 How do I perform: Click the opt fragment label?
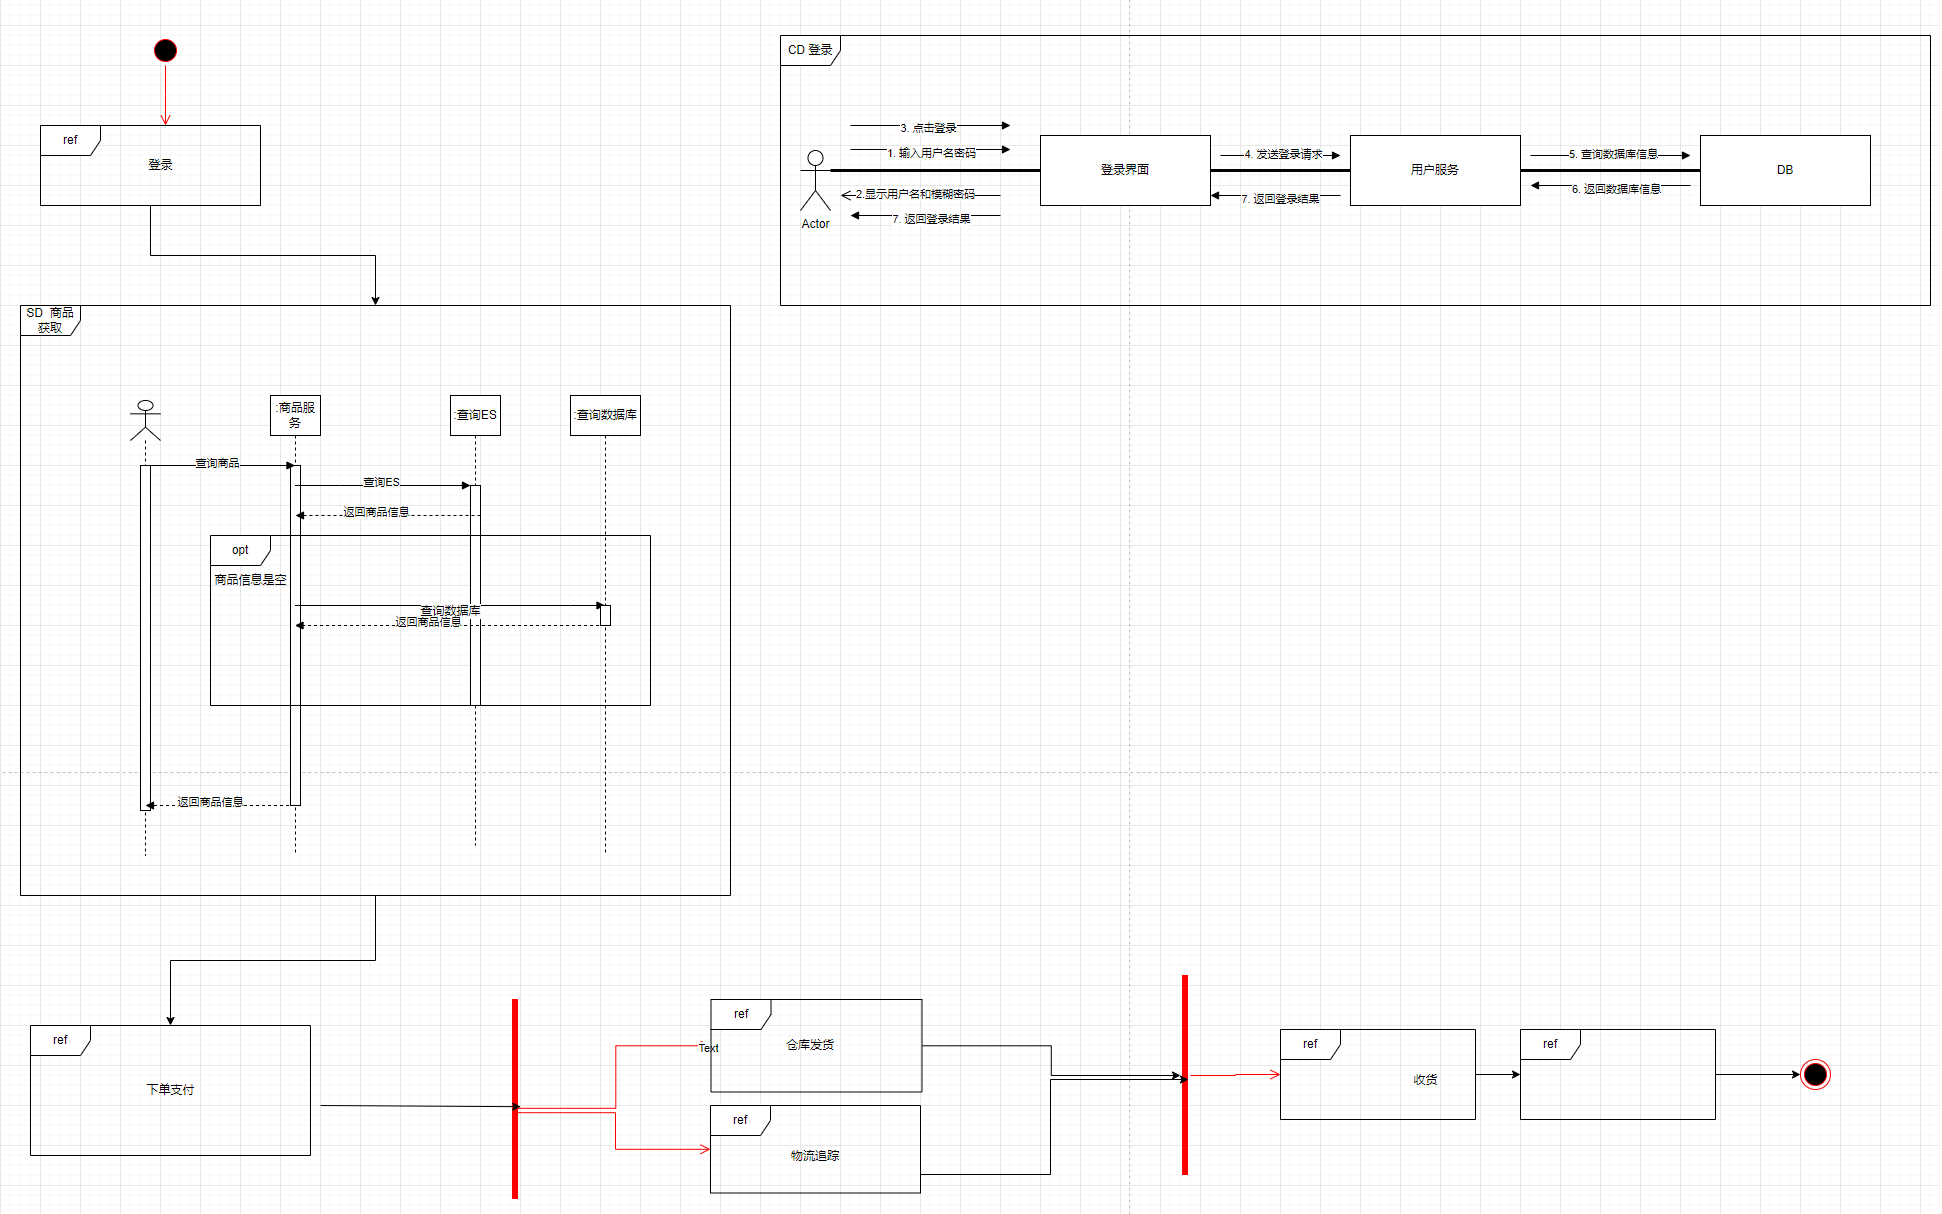[240, 550]
